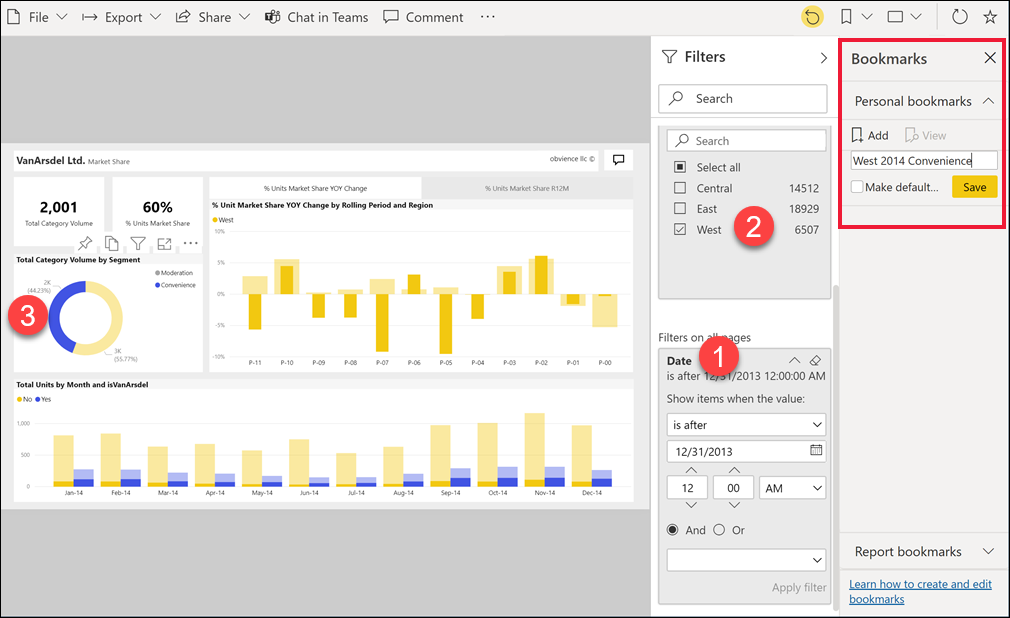The image size is (1010, 618).
Task: Switch to % Units Market Share YOY Change tab
Action: [315, 188]
